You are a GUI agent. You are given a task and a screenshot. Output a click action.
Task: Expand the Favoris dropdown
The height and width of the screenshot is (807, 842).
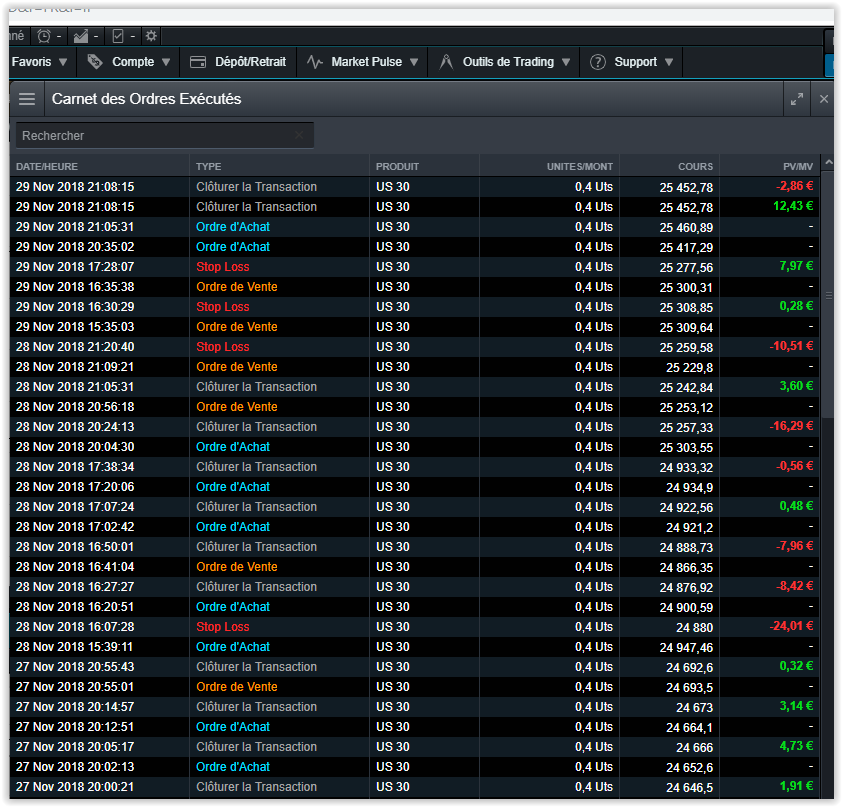point(40,62)
